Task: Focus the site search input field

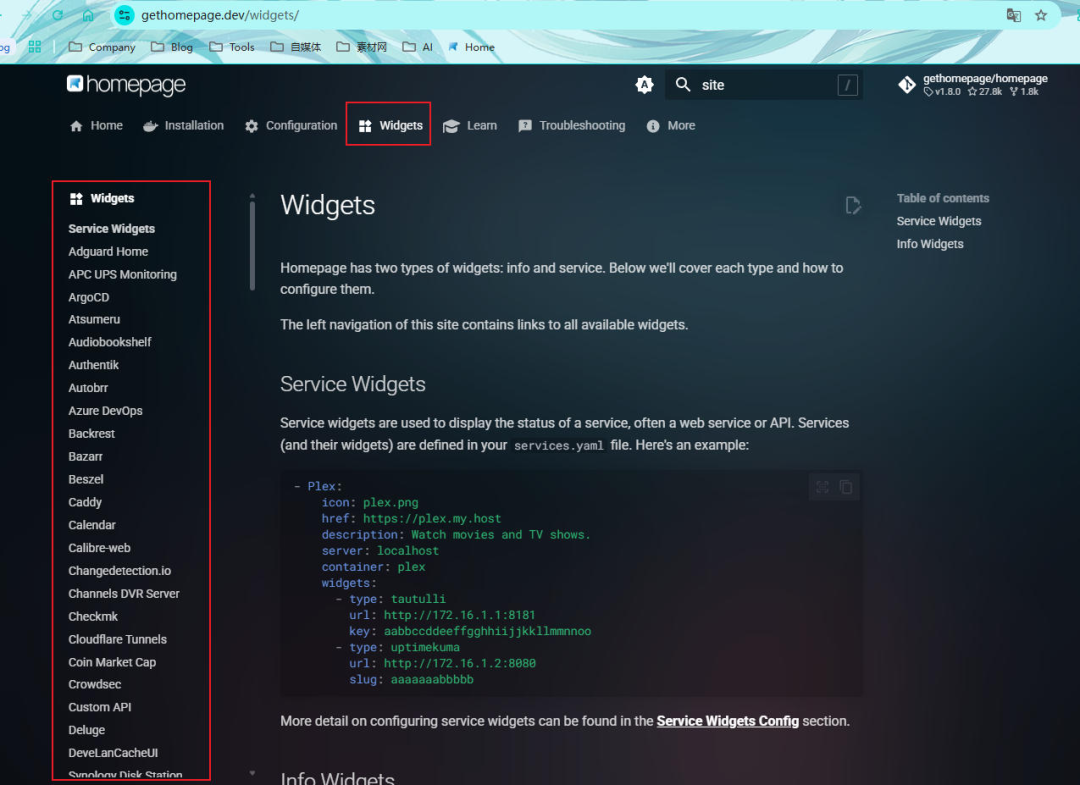Action: click(x=764, y=85)
